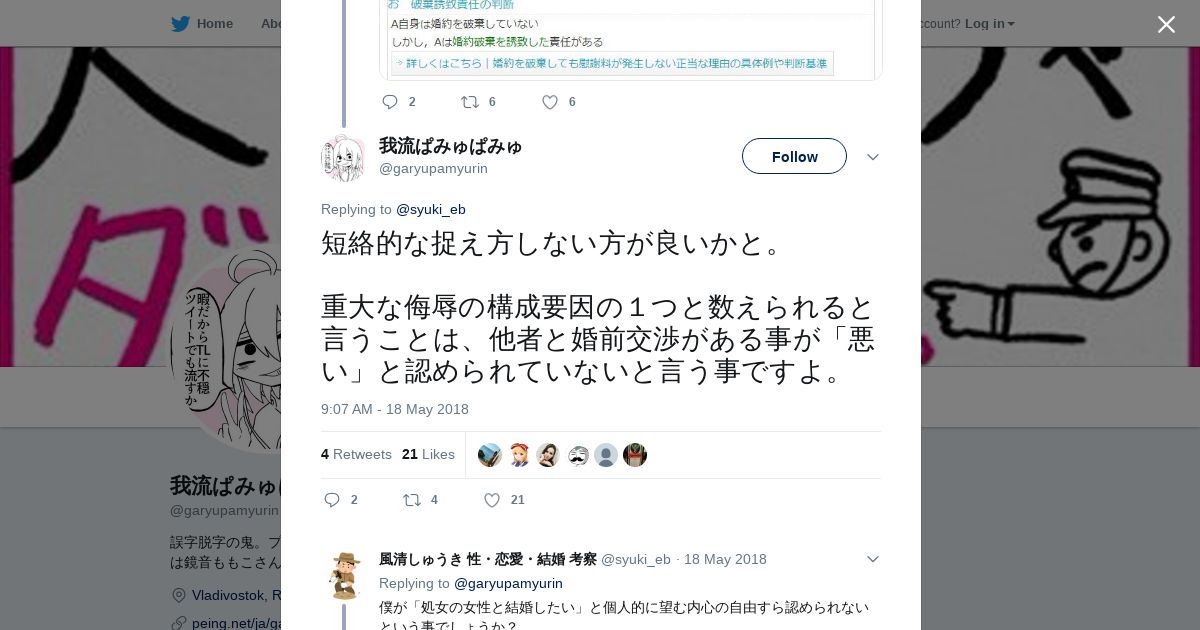
Task: Follow 我流ぱみゅぱみゅ
Action: pos(794,156)
